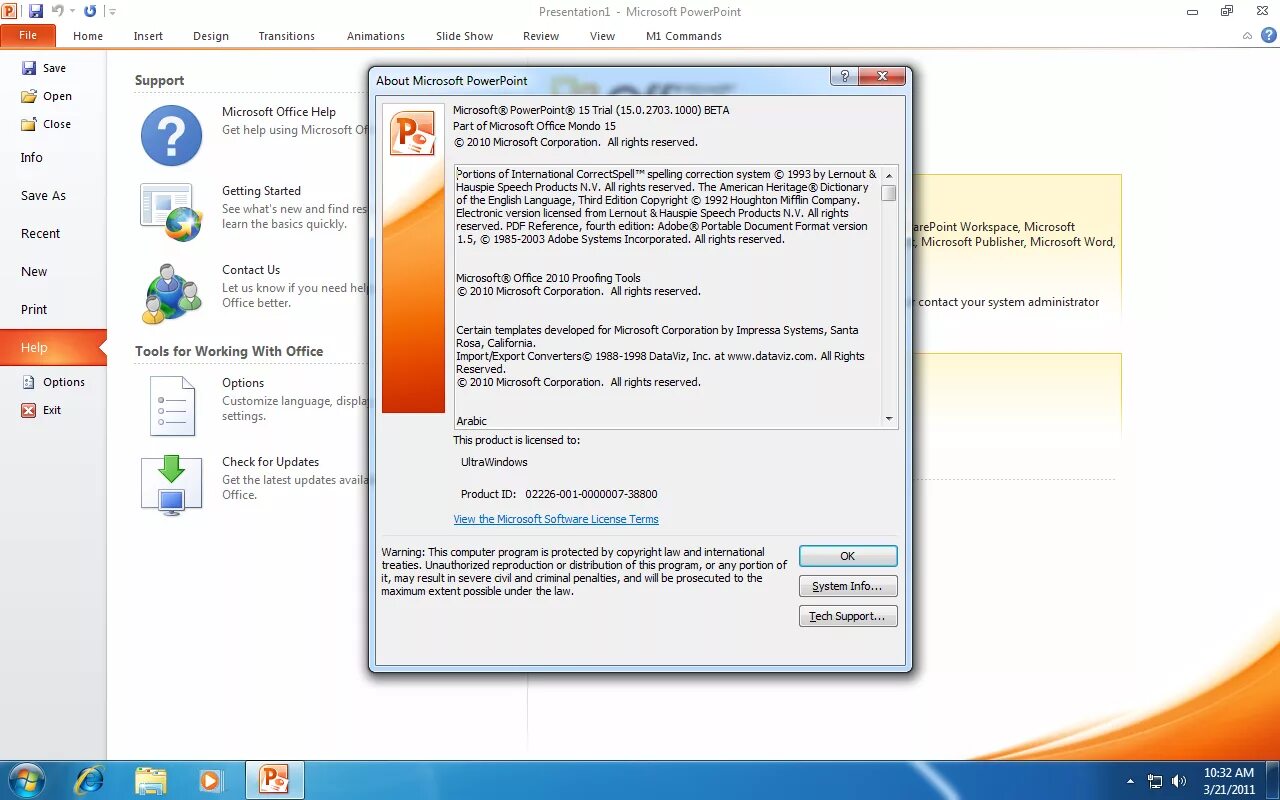Click the Getting Started globe icon
The height and width of the screenshot is (800, 1280).
[x=171, y=213]
